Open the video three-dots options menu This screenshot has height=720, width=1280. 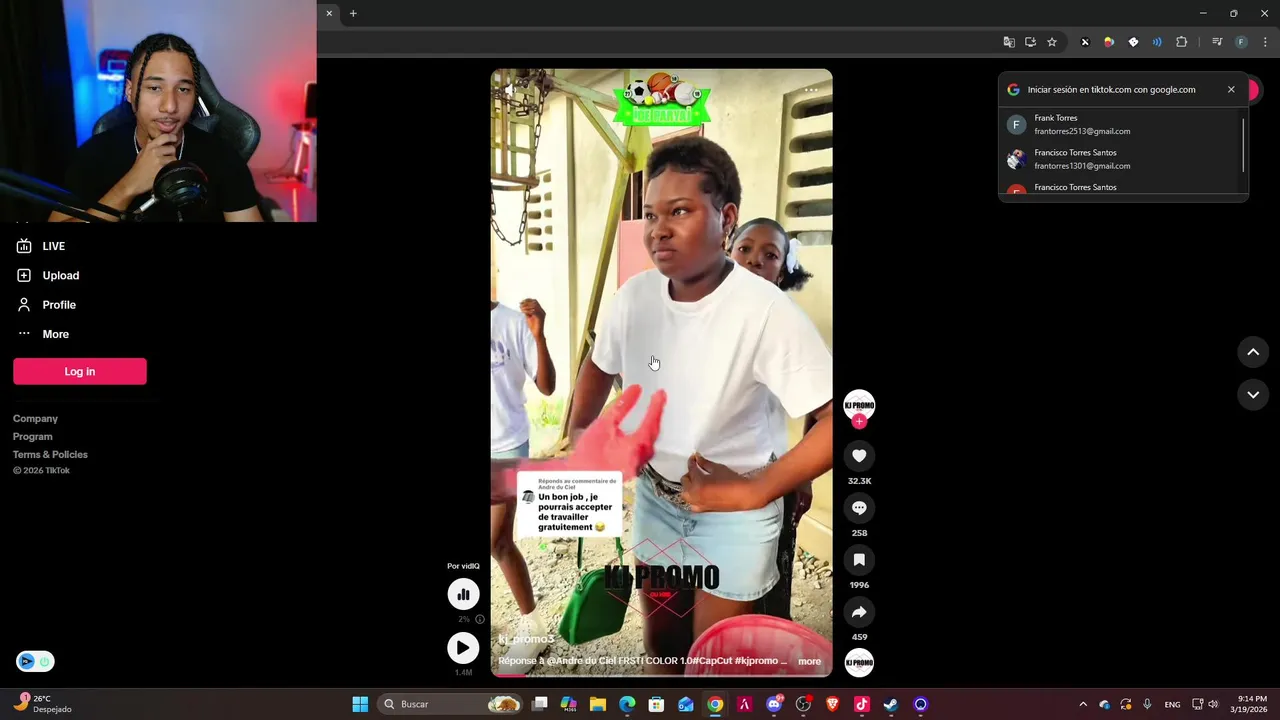tap(811, 90)
